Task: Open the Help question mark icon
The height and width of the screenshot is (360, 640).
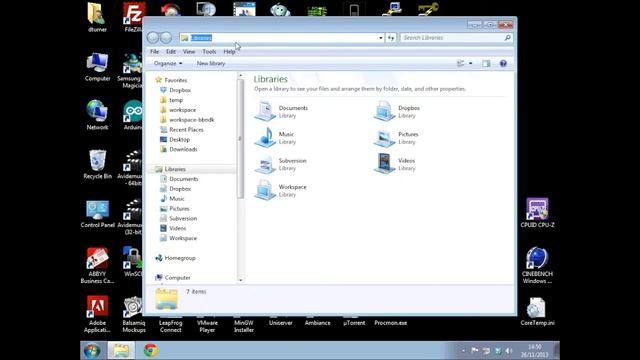Action: [x=503, y=63]
